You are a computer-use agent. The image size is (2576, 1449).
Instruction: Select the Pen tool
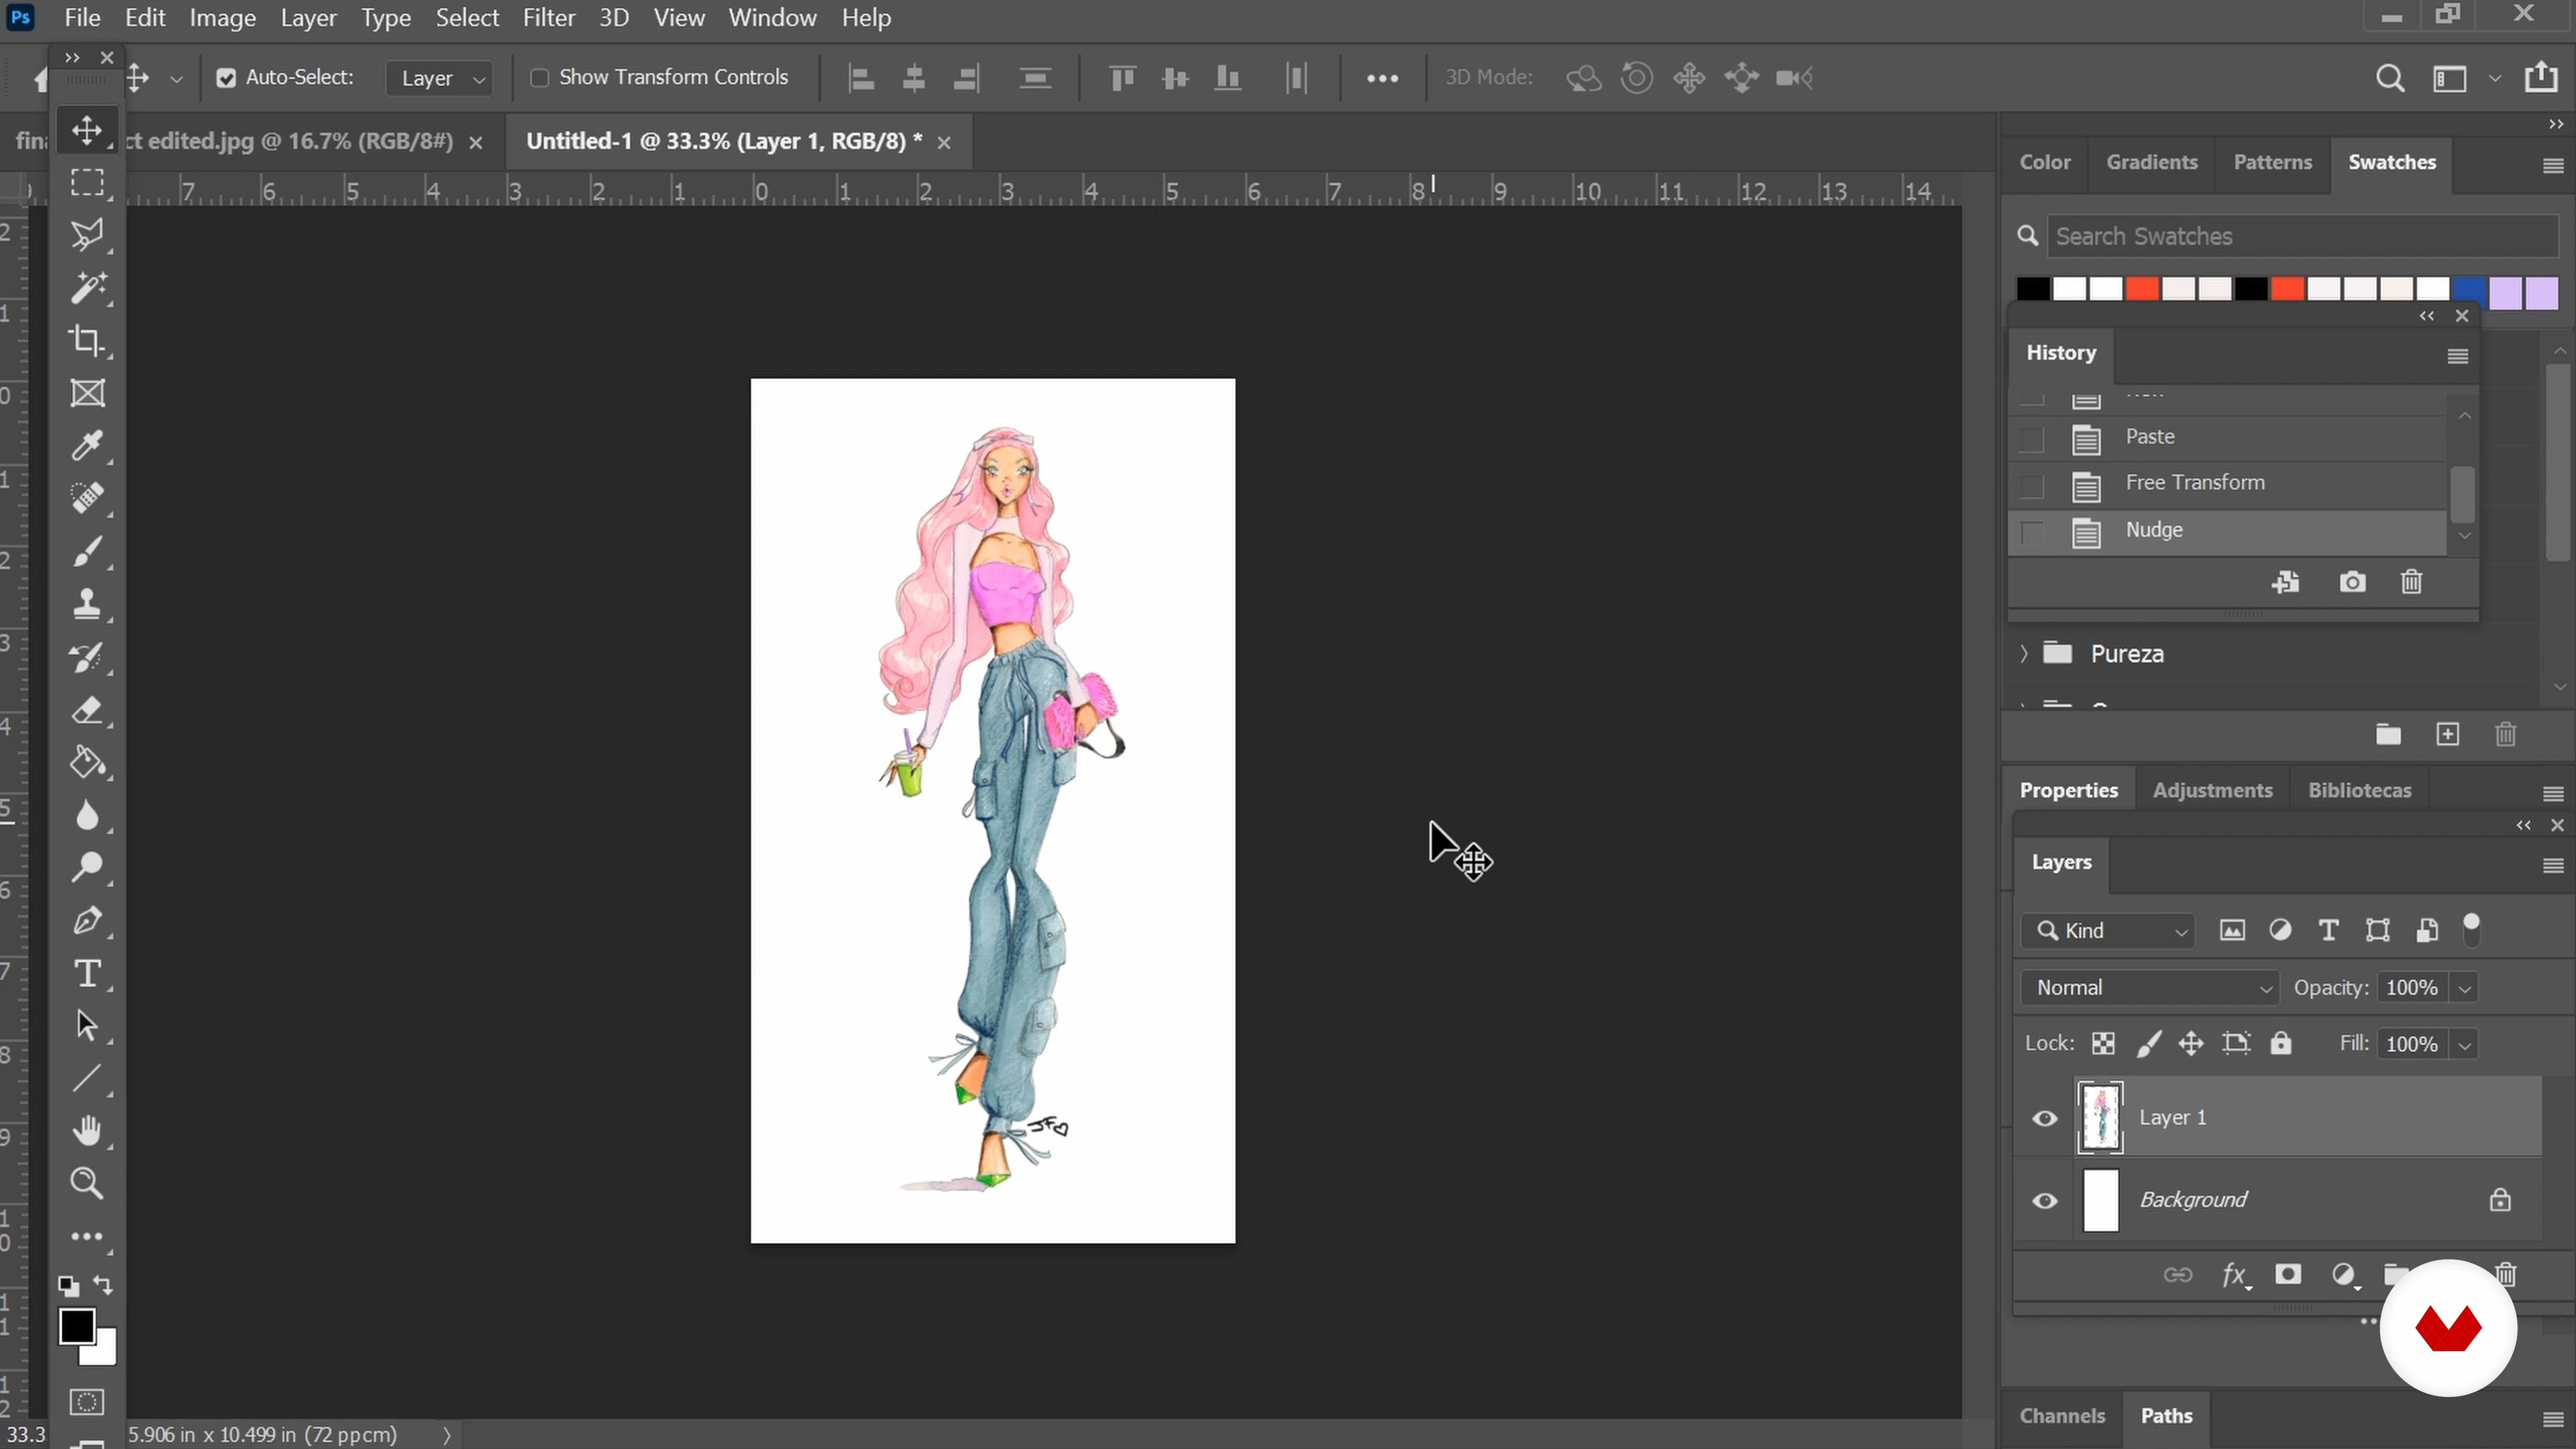click(87, 920)
